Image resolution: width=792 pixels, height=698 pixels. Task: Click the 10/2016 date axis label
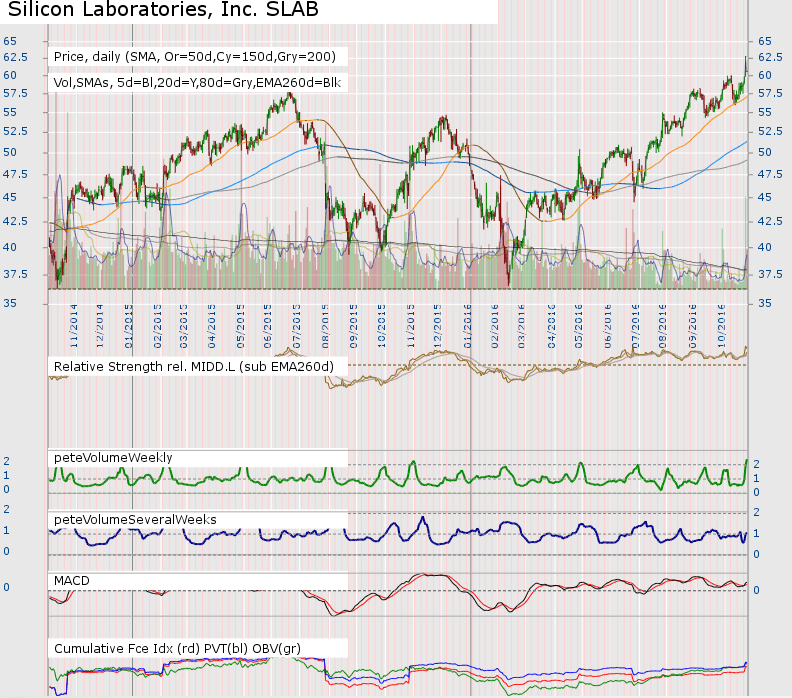721,326
